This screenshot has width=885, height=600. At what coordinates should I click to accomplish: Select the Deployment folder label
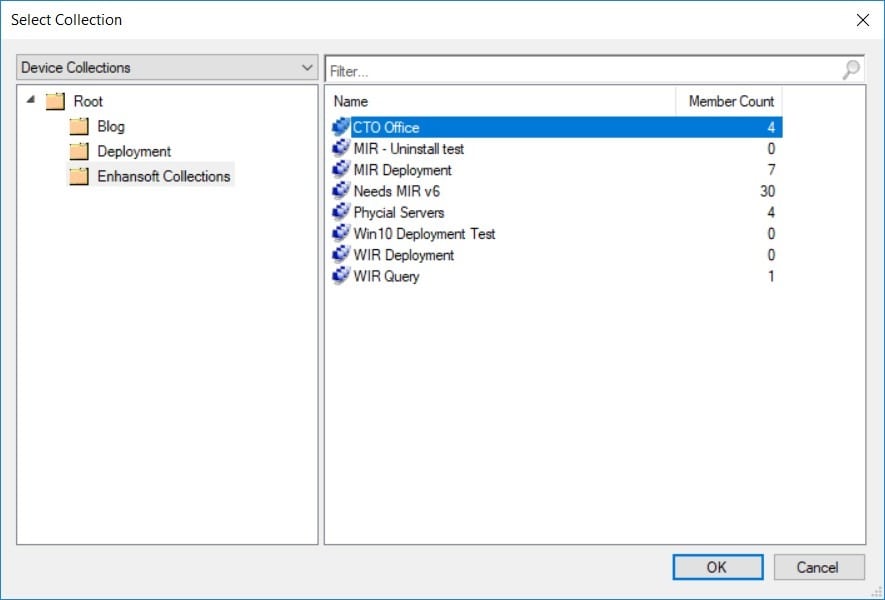134,151
